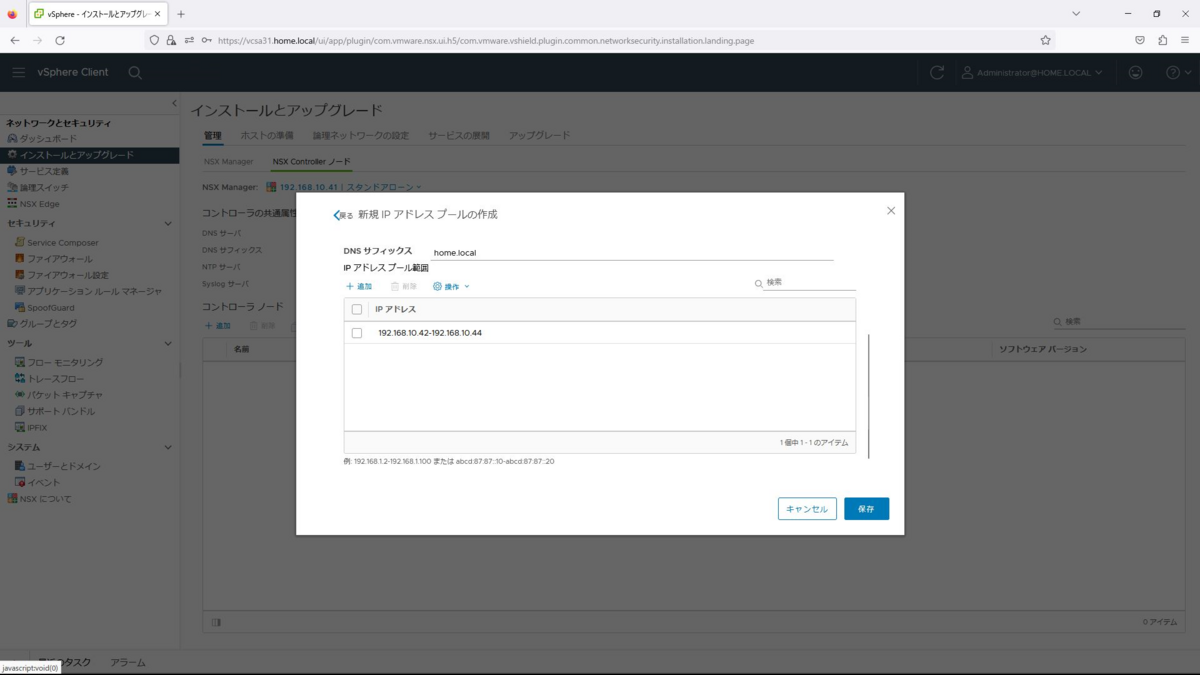Open browser extensions icon
1200x675 pixels.
click(1162, 40)
